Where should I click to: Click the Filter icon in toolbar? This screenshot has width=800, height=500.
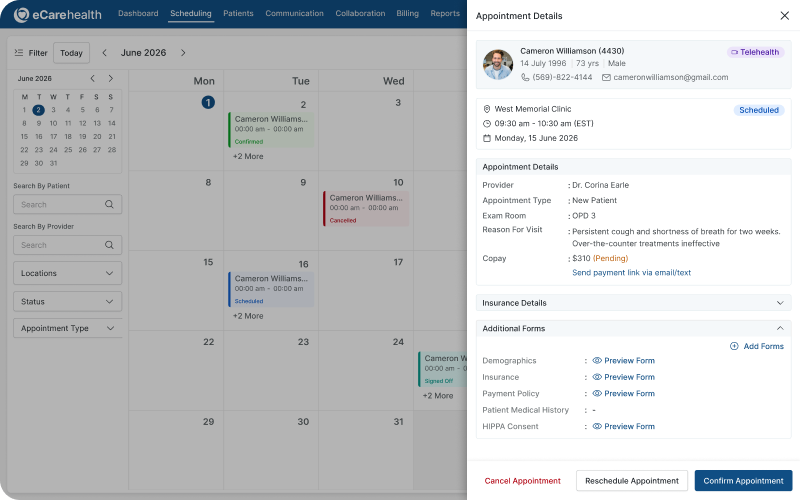point(19,53)
